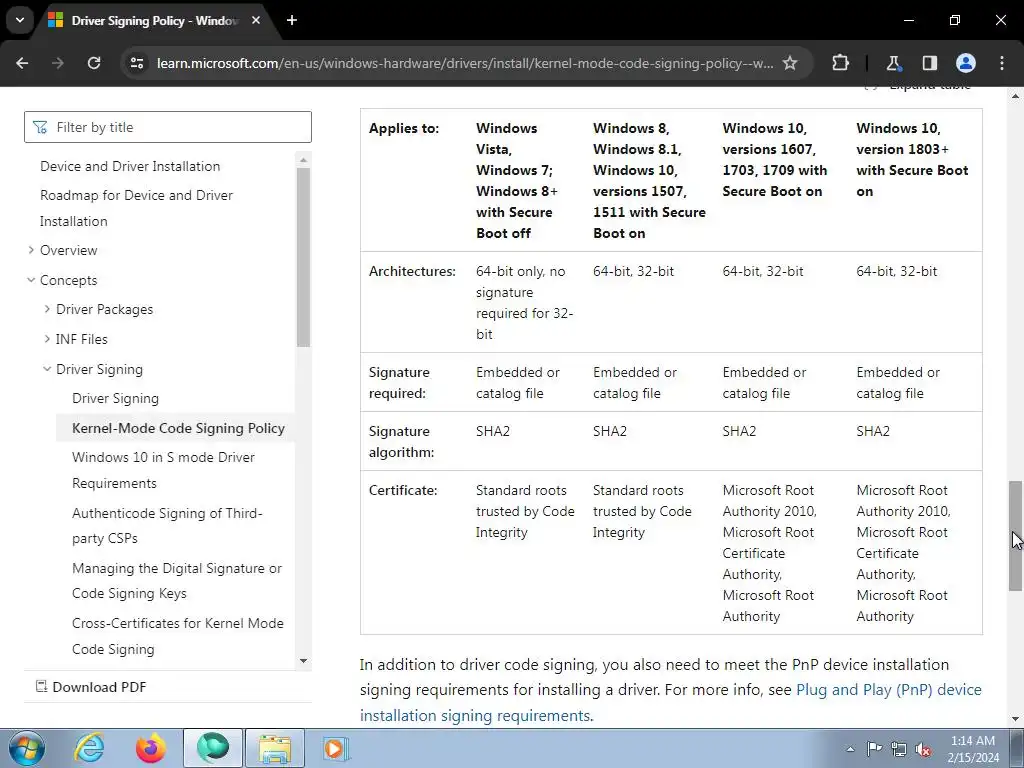The width and height of the screenshot is (1024, 768).
Task: Open Managing the Digital Signature or Code Signing Keys
Action: click(177, 581)
